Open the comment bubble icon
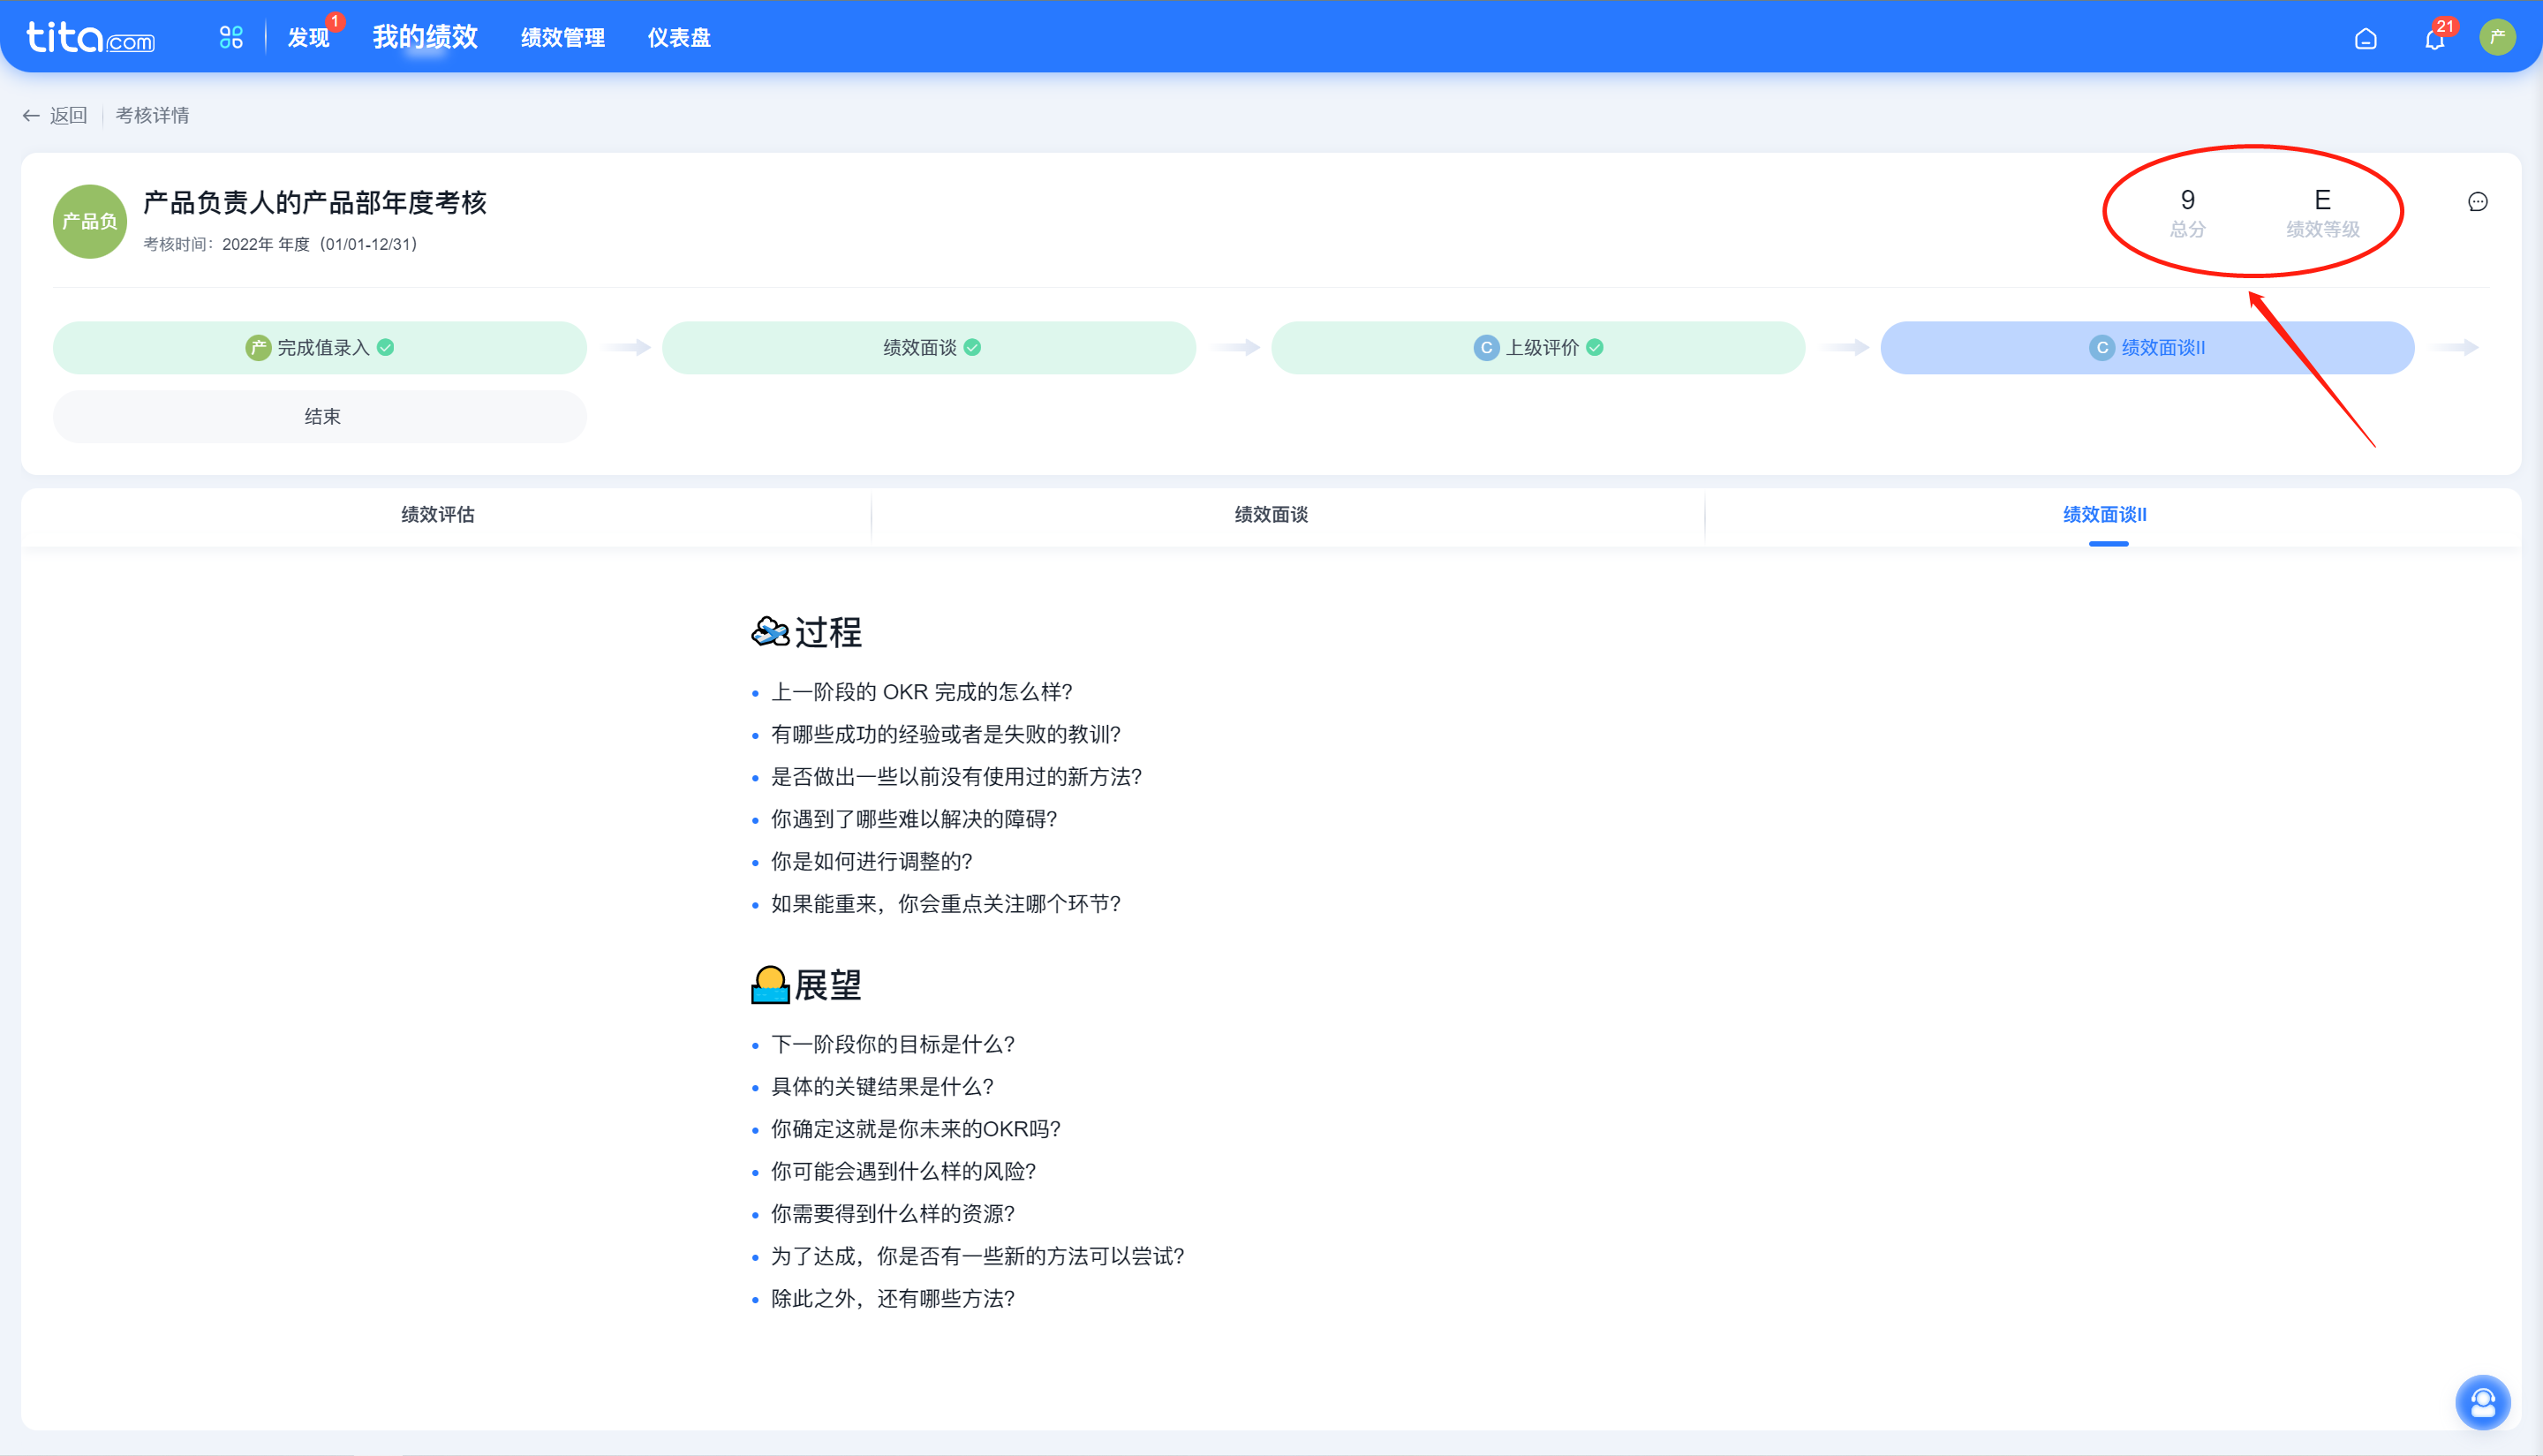The image size is (2543, 1456). tap(2477, 202)
